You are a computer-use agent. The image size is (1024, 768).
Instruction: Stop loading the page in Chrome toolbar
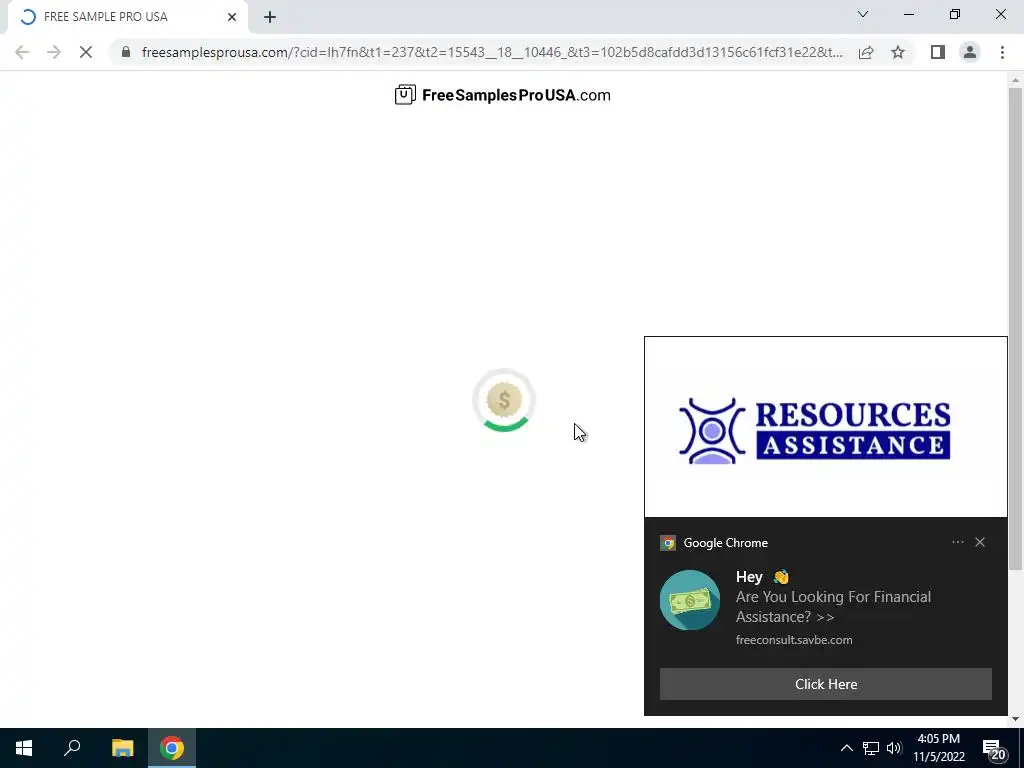[86, 52]
